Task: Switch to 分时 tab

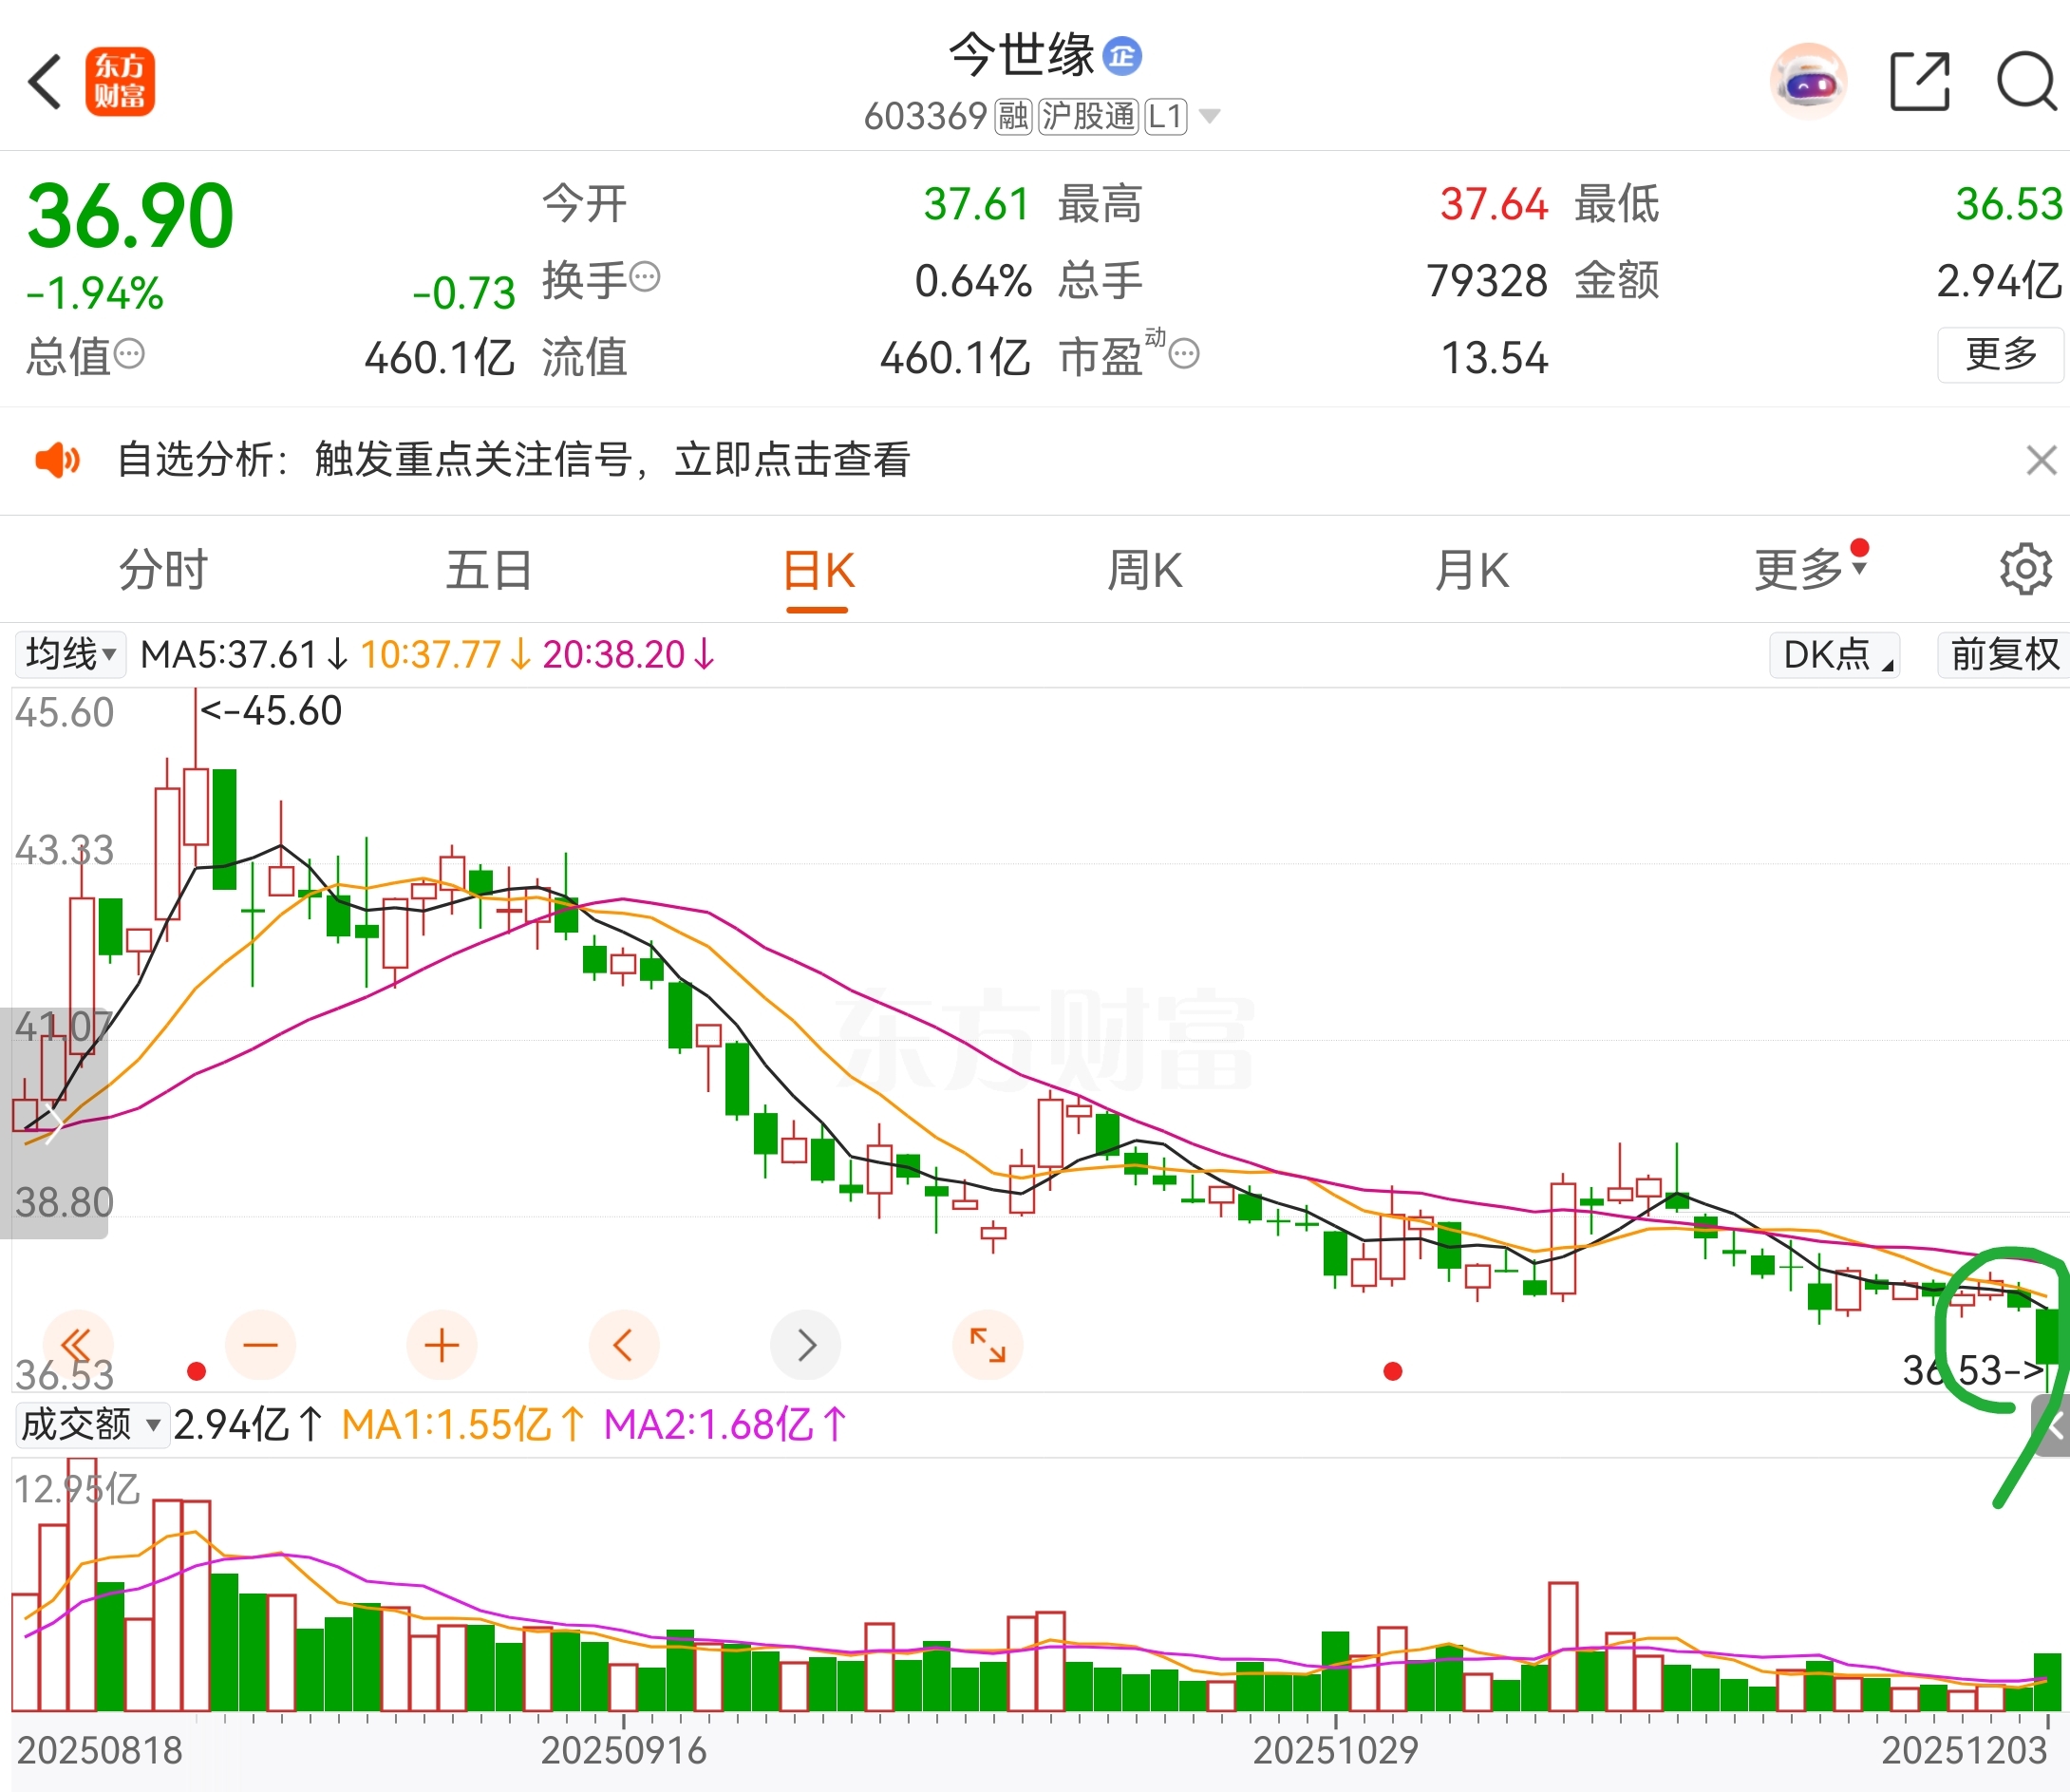Action: [x=163, y=571]
